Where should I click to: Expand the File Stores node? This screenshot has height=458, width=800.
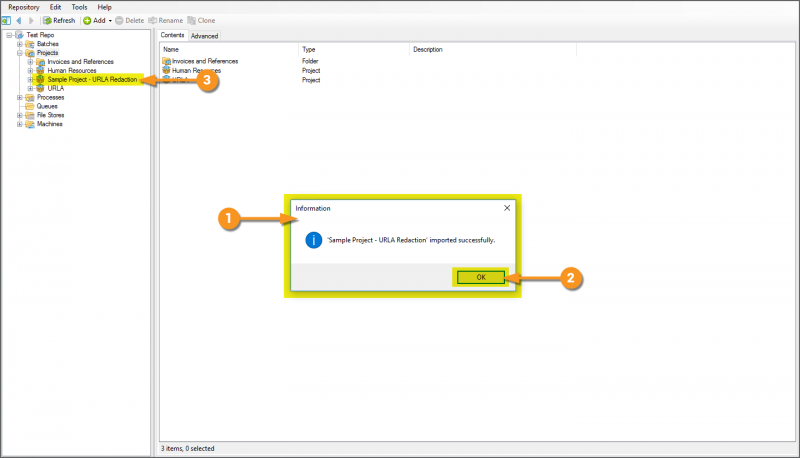(20, 116)
